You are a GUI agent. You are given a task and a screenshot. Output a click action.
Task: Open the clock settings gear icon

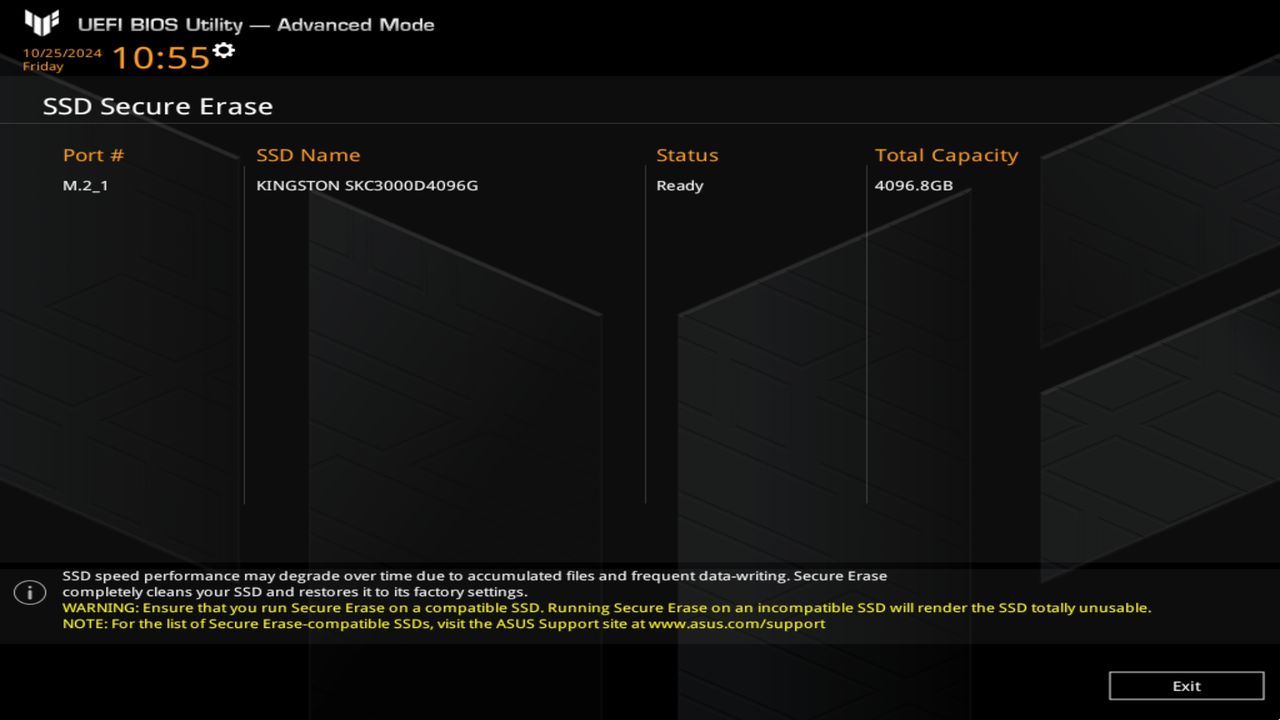[x=224, y=50]
